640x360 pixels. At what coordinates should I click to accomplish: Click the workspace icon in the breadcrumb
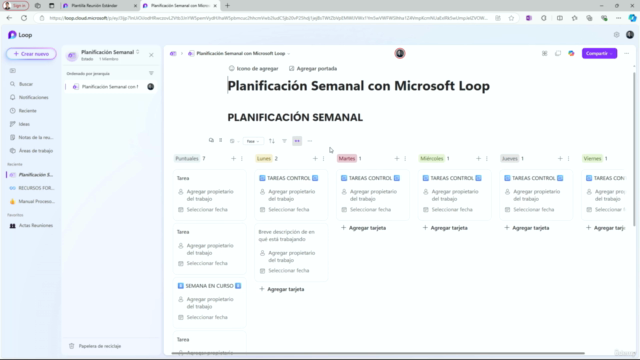(173, 53)
